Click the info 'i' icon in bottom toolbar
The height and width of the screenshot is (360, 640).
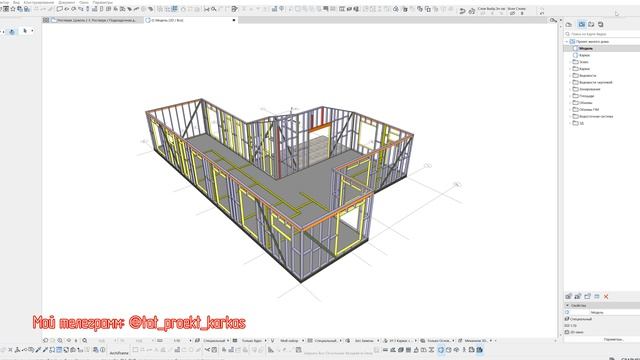[x=103, y=350]
